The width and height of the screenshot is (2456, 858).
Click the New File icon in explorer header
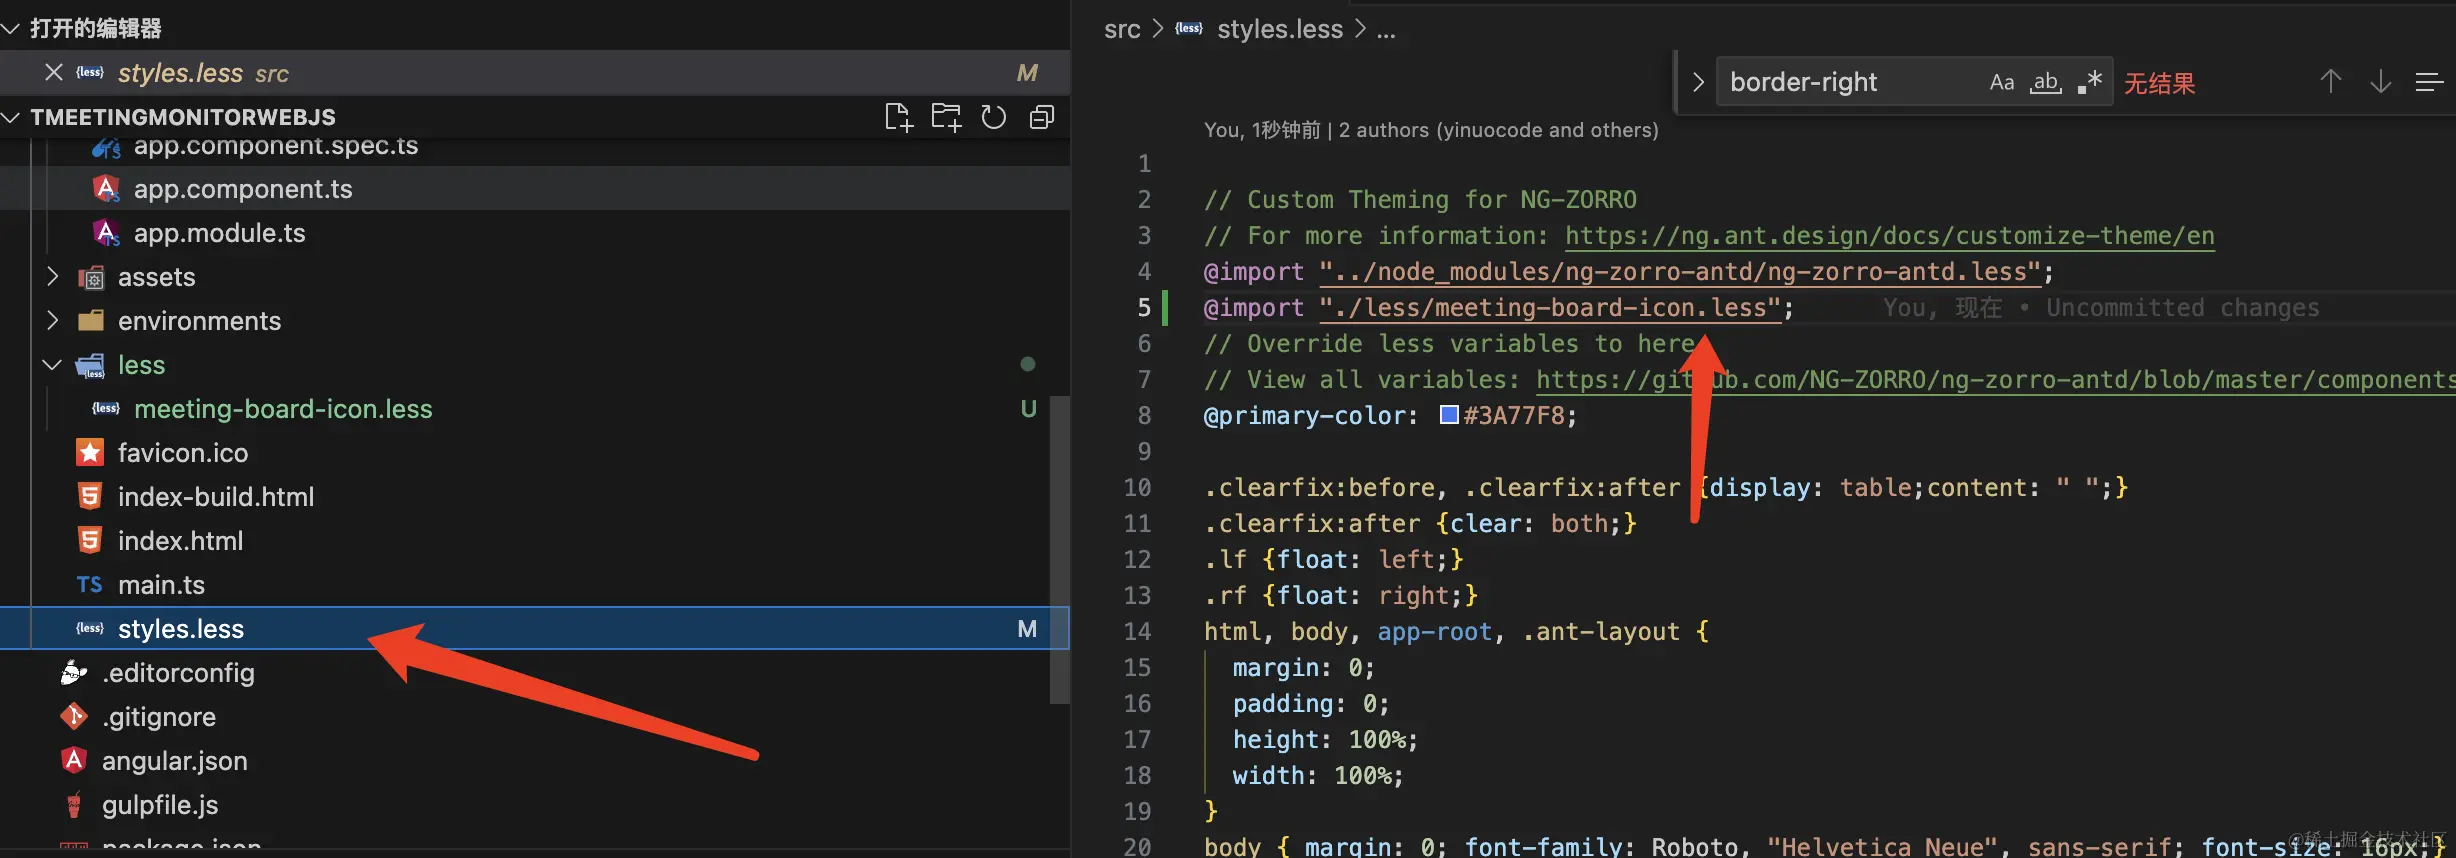point(898,117)
